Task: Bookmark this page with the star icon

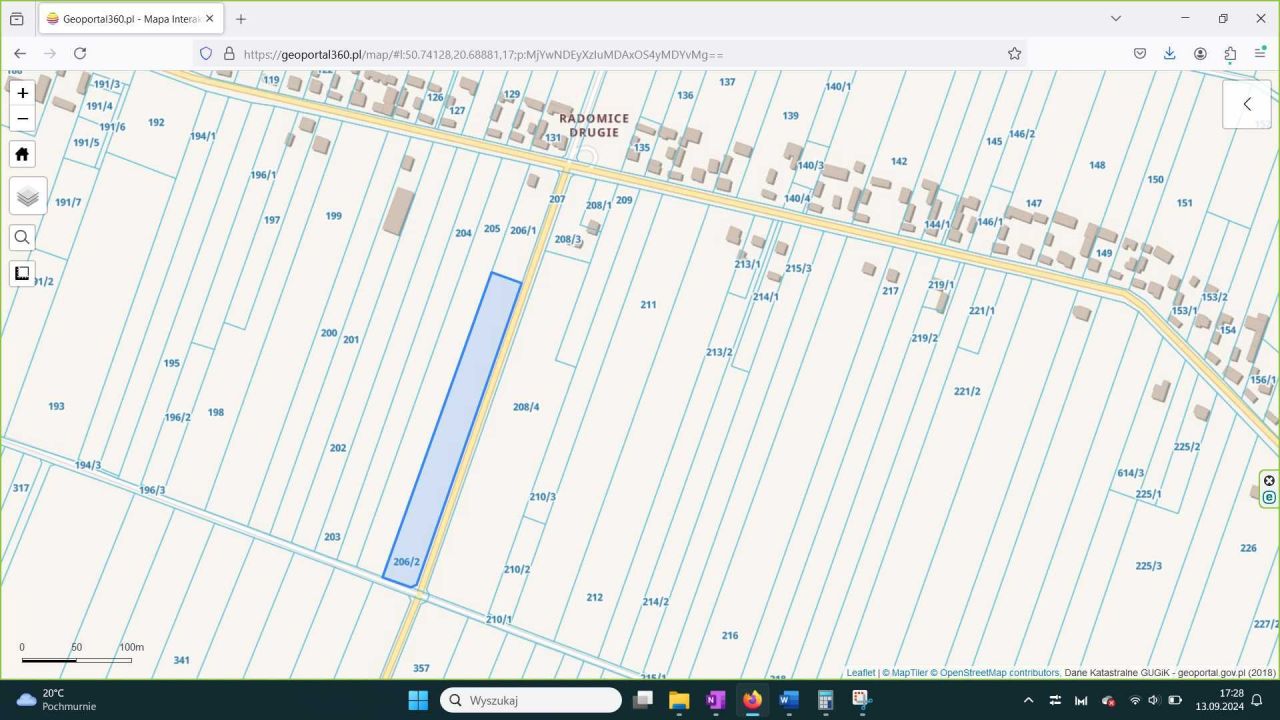Action: tap(1014, 54)
